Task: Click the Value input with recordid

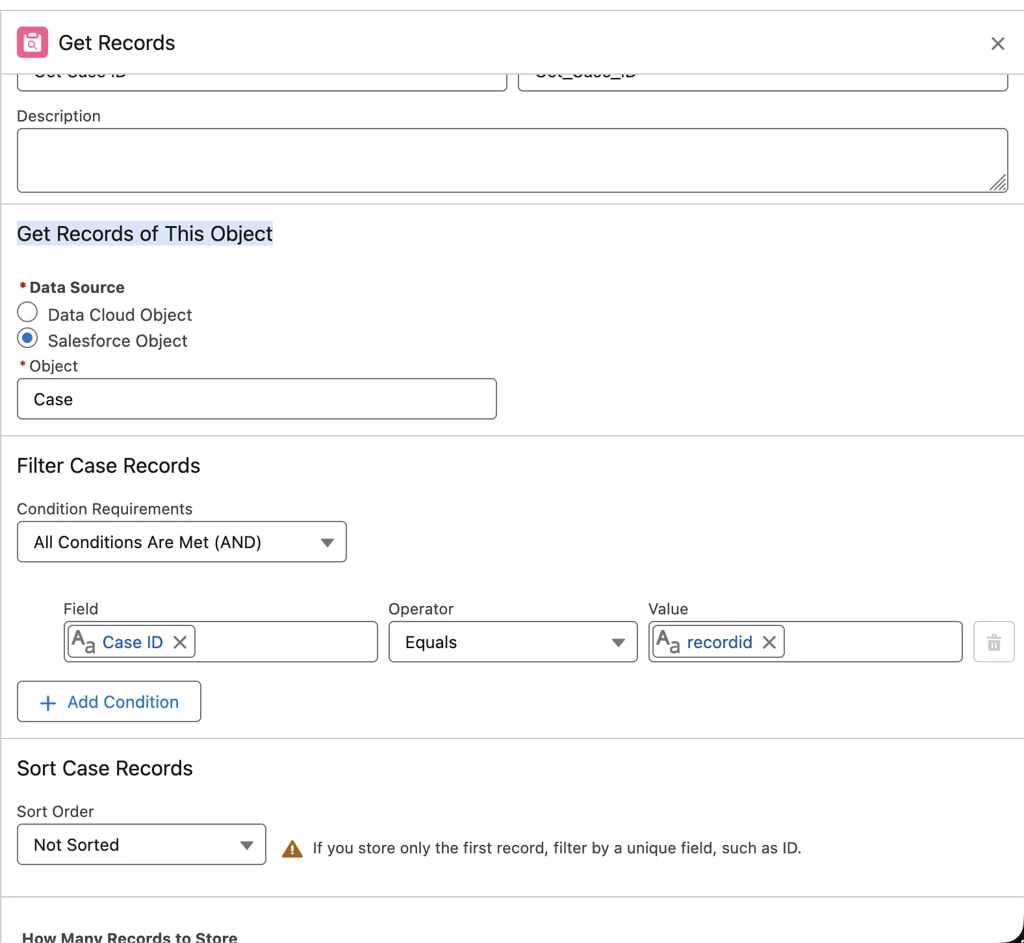Action: tap(805, 642)
